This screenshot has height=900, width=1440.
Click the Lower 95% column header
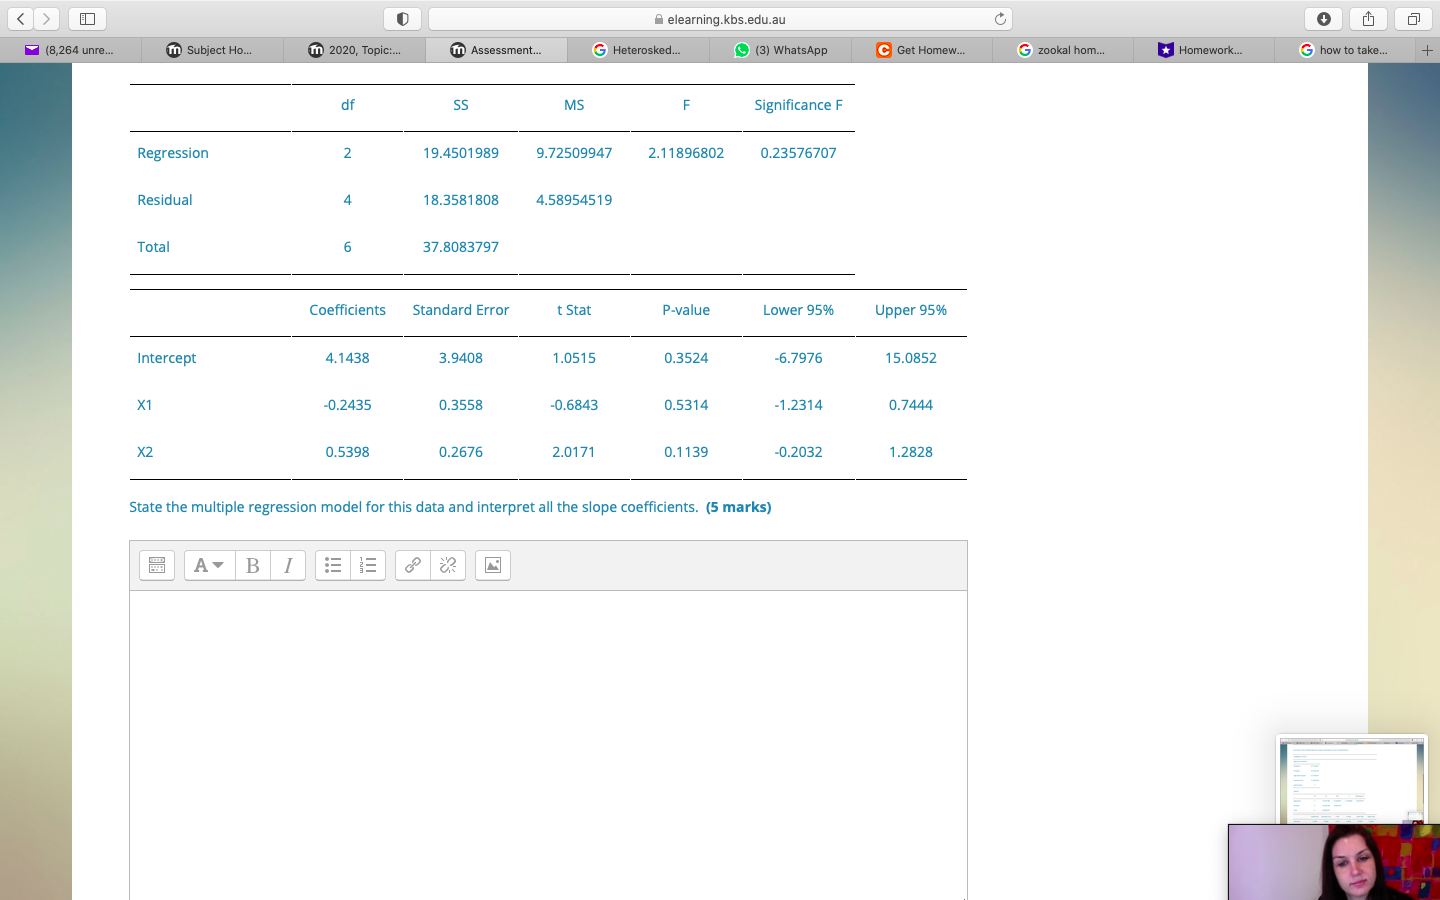point(798,310)
